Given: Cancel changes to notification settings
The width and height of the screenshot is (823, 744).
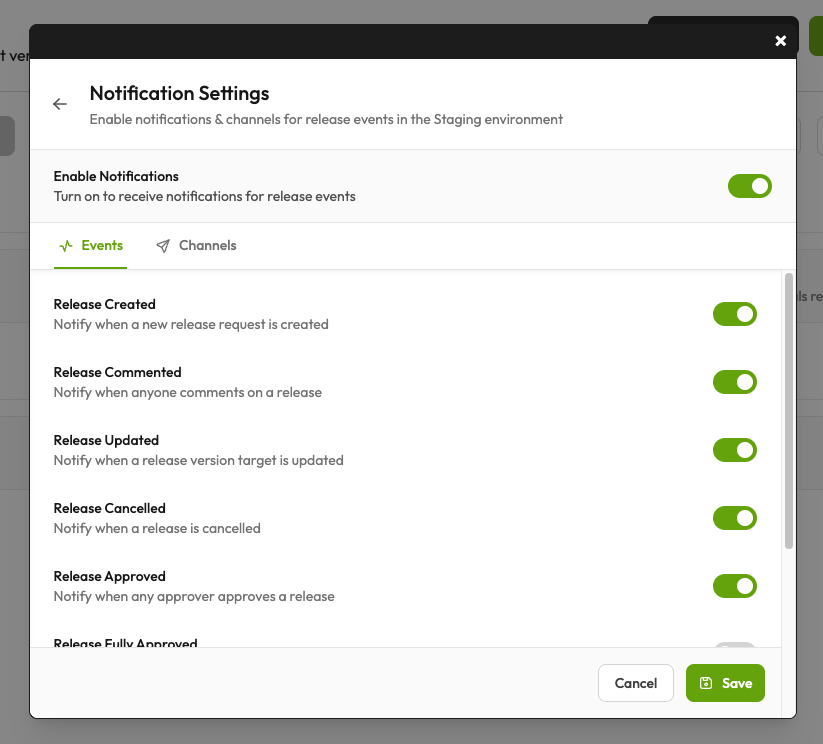Looking at the screenshot, I should 635,683.
